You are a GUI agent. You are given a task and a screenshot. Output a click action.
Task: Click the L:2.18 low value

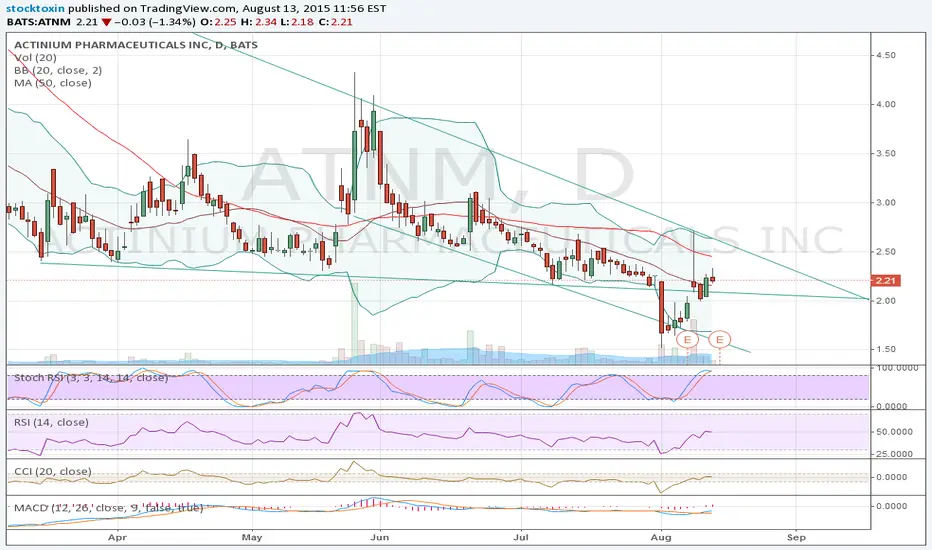[x=297, y=22]
